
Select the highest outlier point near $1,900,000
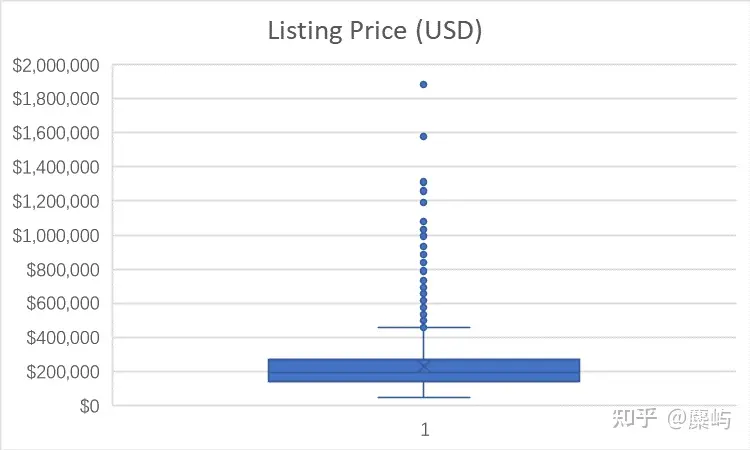pyautogui.click(x=423, y=85)
